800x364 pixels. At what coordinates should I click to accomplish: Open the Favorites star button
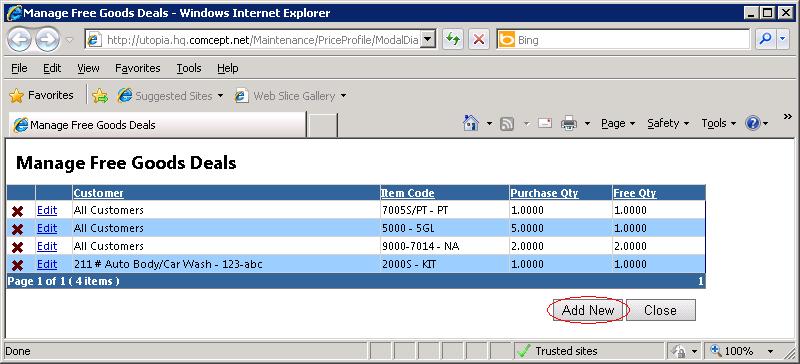click(x=41, y=95)
